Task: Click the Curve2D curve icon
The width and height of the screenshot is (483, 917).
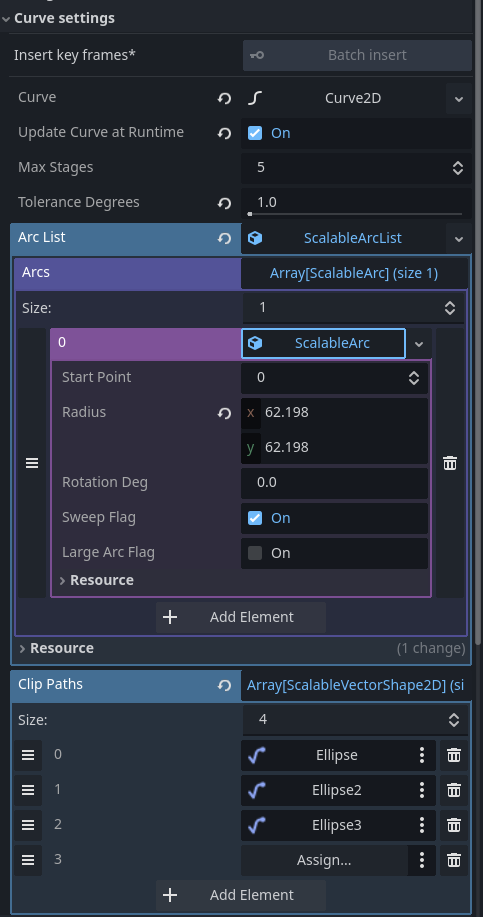Action: [x=254, y=98]
